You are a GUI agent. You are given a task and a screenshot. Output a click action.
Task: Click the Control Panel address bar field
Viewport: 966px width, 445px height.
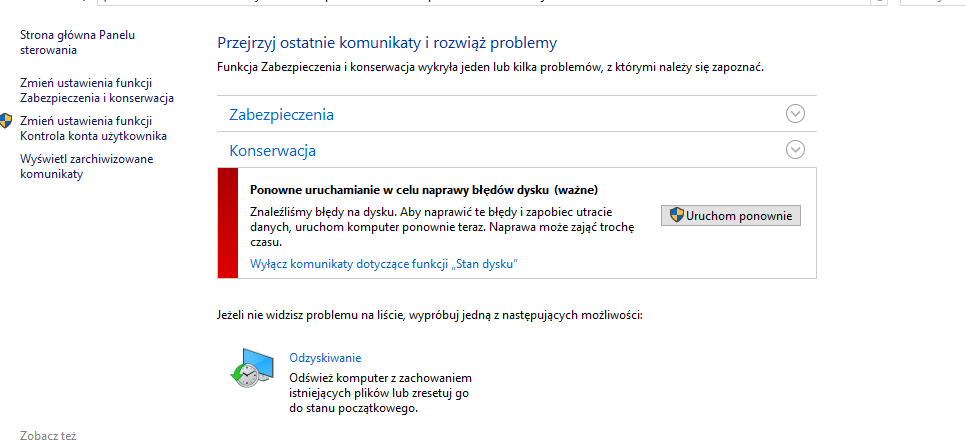click(x=484, y=2)
